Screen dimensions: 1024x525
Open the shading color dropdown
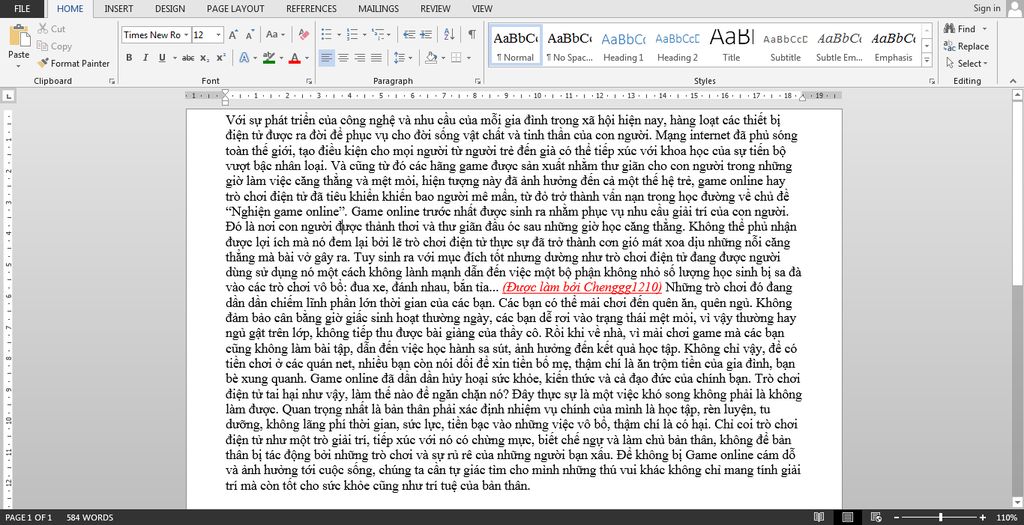[443, 57]
